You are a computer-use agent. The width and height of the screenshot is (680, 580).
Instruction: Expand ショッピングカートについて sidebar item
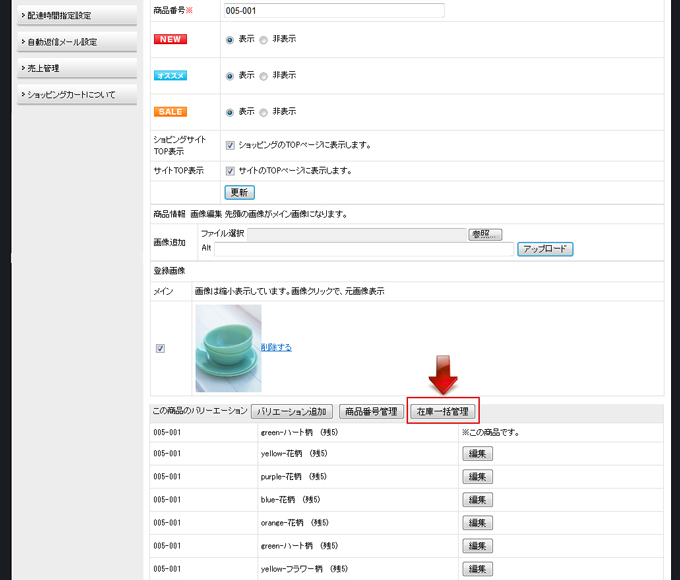[x=75, y=95]
